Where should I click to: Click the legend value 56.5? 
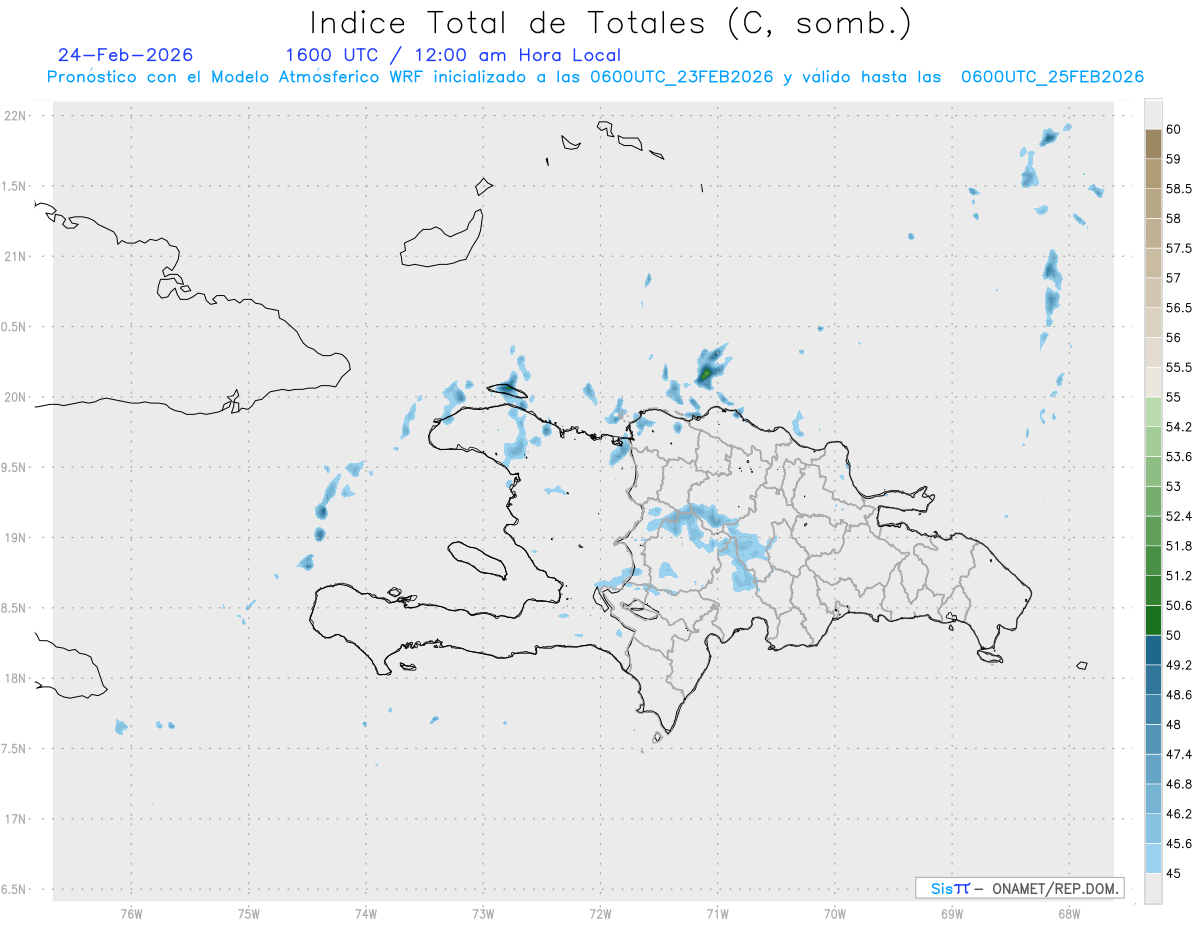1179,308
